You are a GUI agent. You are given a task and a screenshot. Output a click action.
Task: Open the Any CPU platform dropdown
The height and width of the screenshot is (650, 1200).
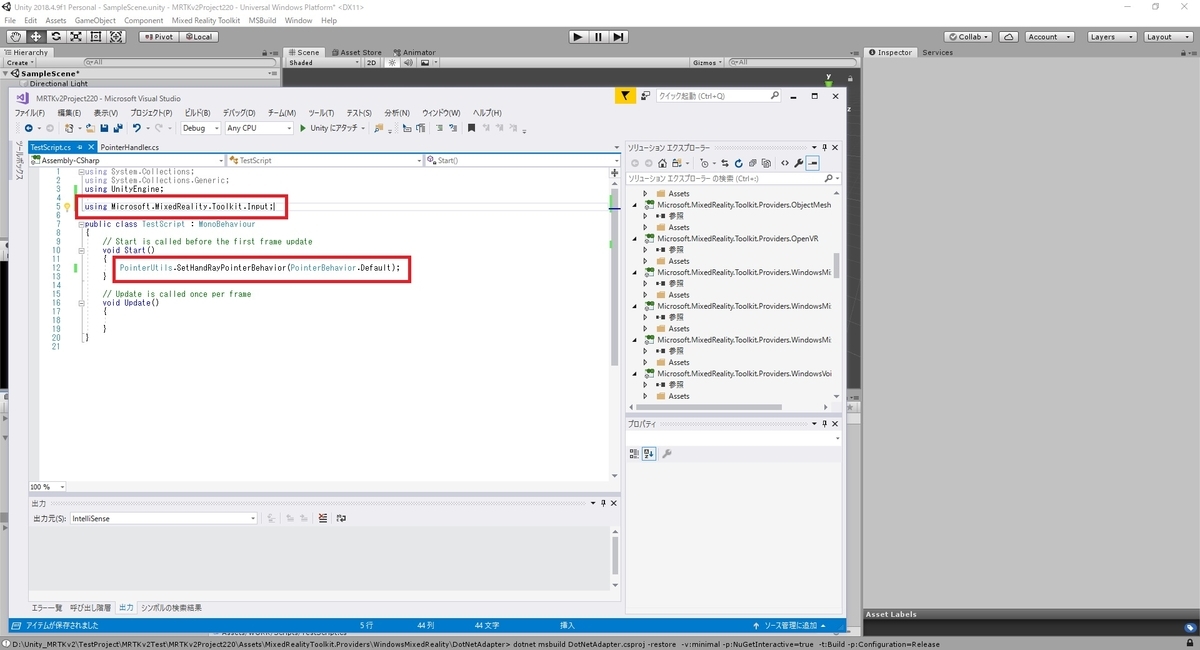259,128
